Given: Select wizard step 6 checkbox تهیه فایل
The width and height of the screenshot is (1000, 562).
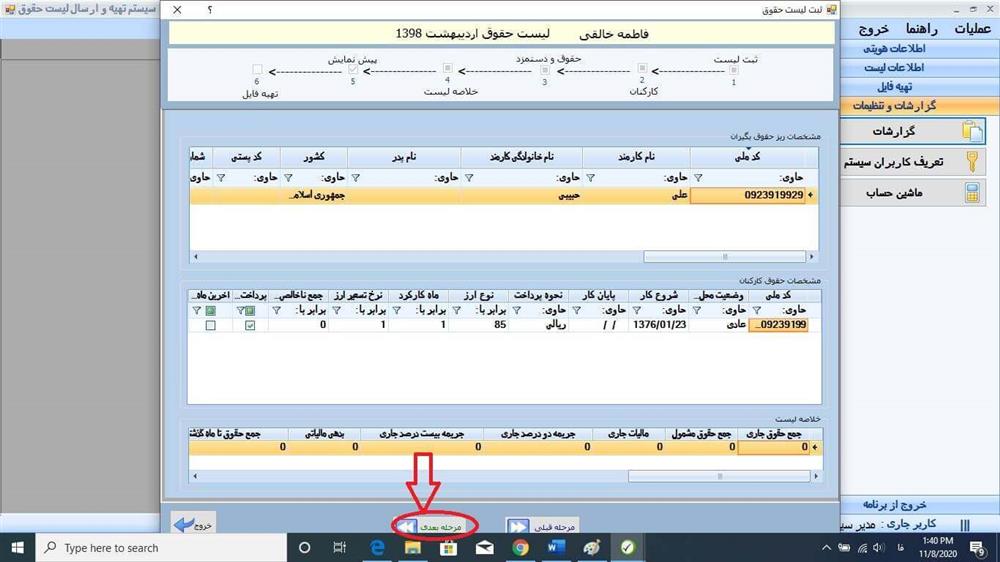Looking at the screenshot, I should [x=258, y=69].
